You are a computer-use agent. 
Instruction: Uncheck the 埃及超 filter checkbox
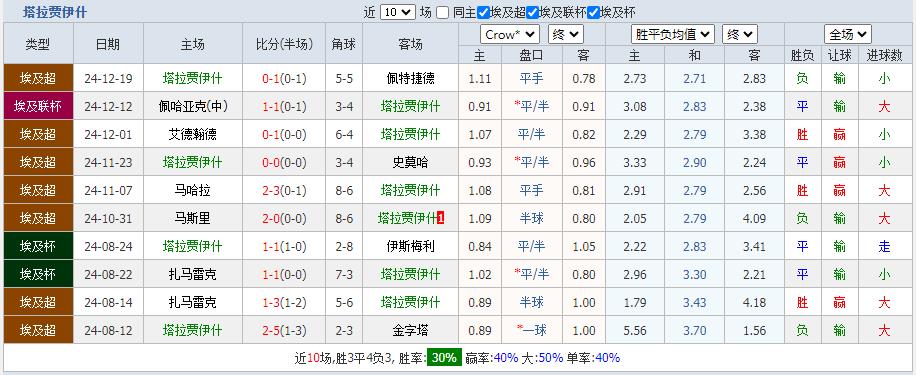(483, 12)
